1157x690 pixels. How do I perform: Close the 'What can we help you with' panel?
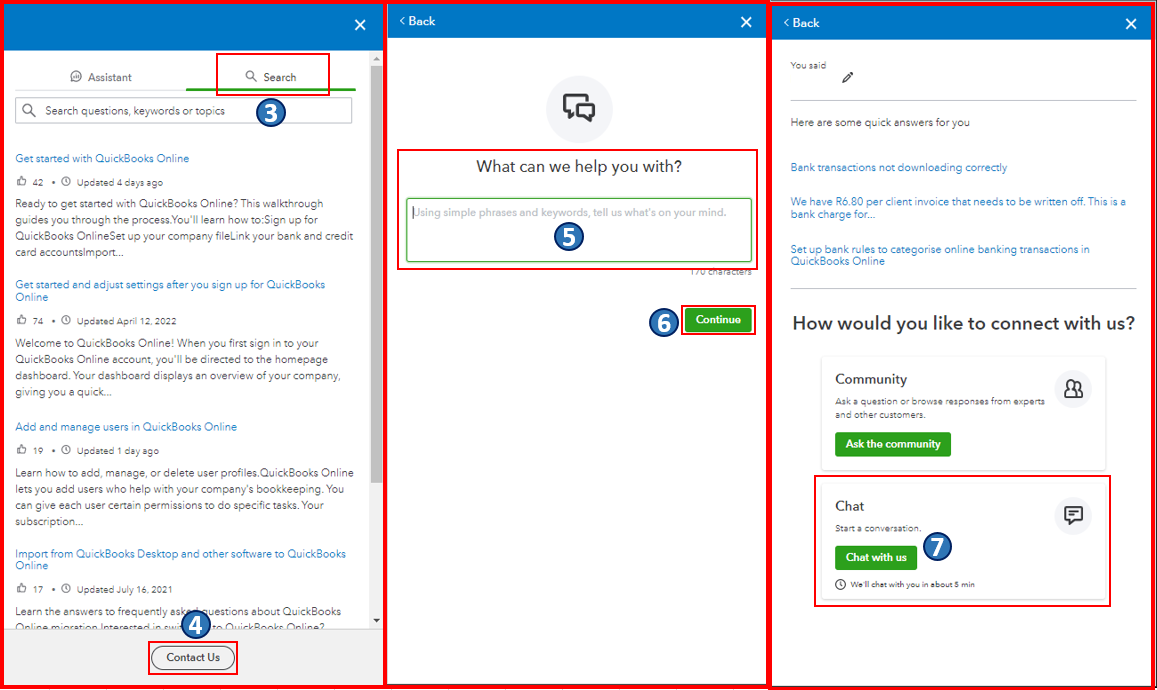coord(746,22)
